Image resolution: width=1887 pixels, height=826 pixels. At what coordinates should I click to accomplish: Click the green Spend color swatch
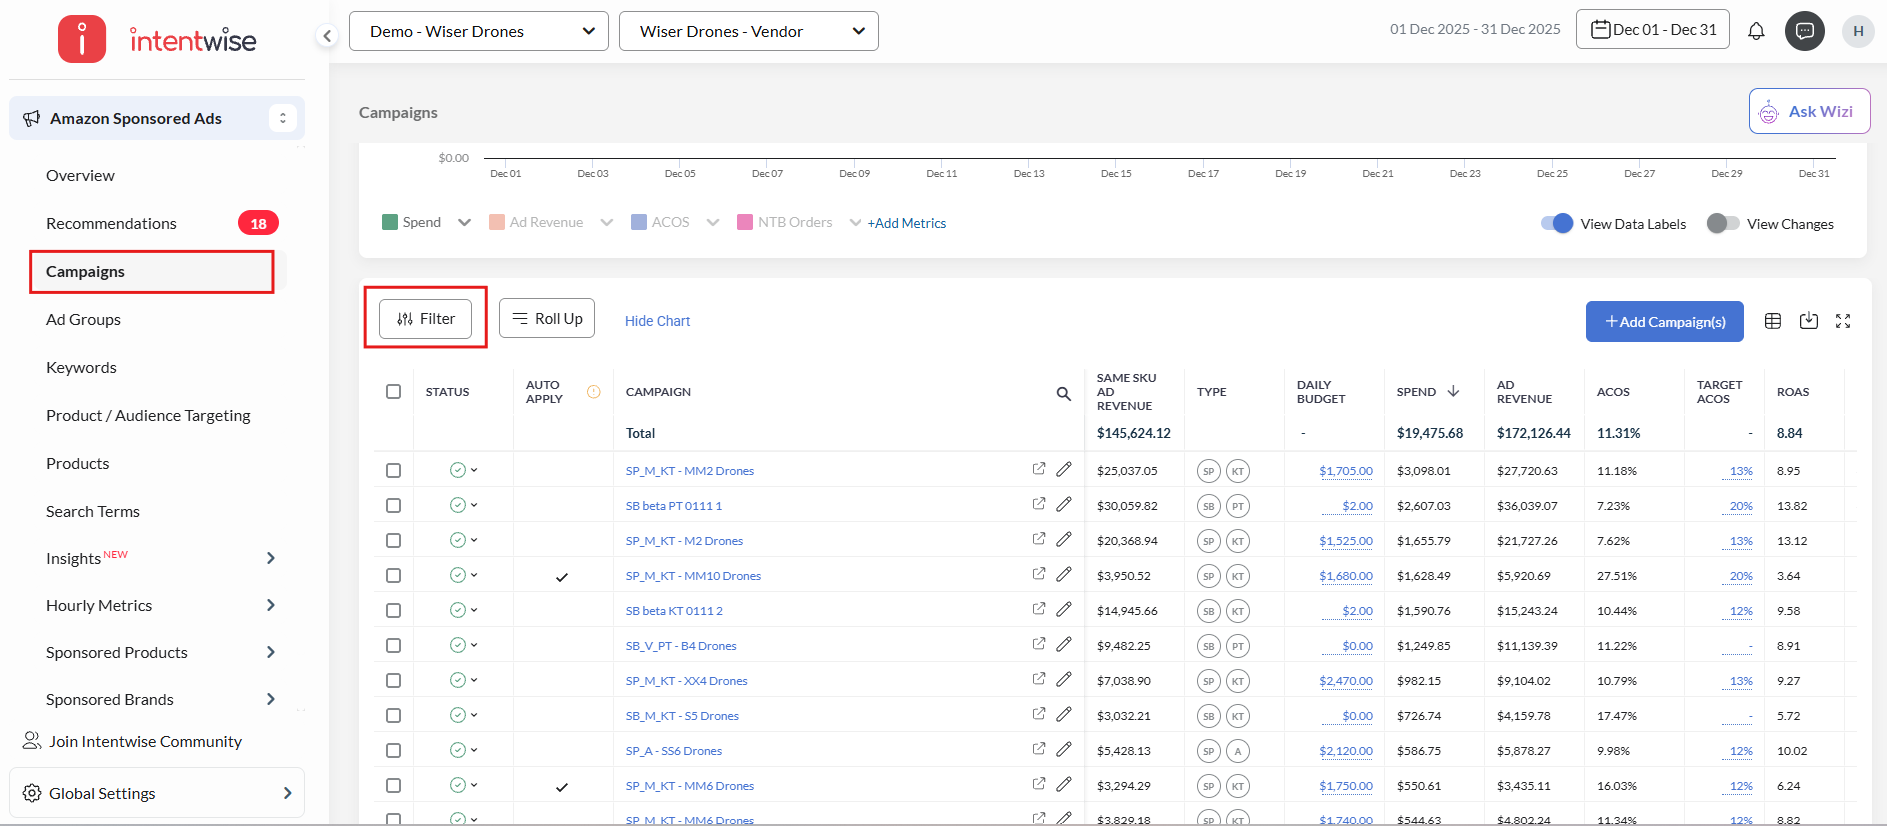tap(390, 222)
